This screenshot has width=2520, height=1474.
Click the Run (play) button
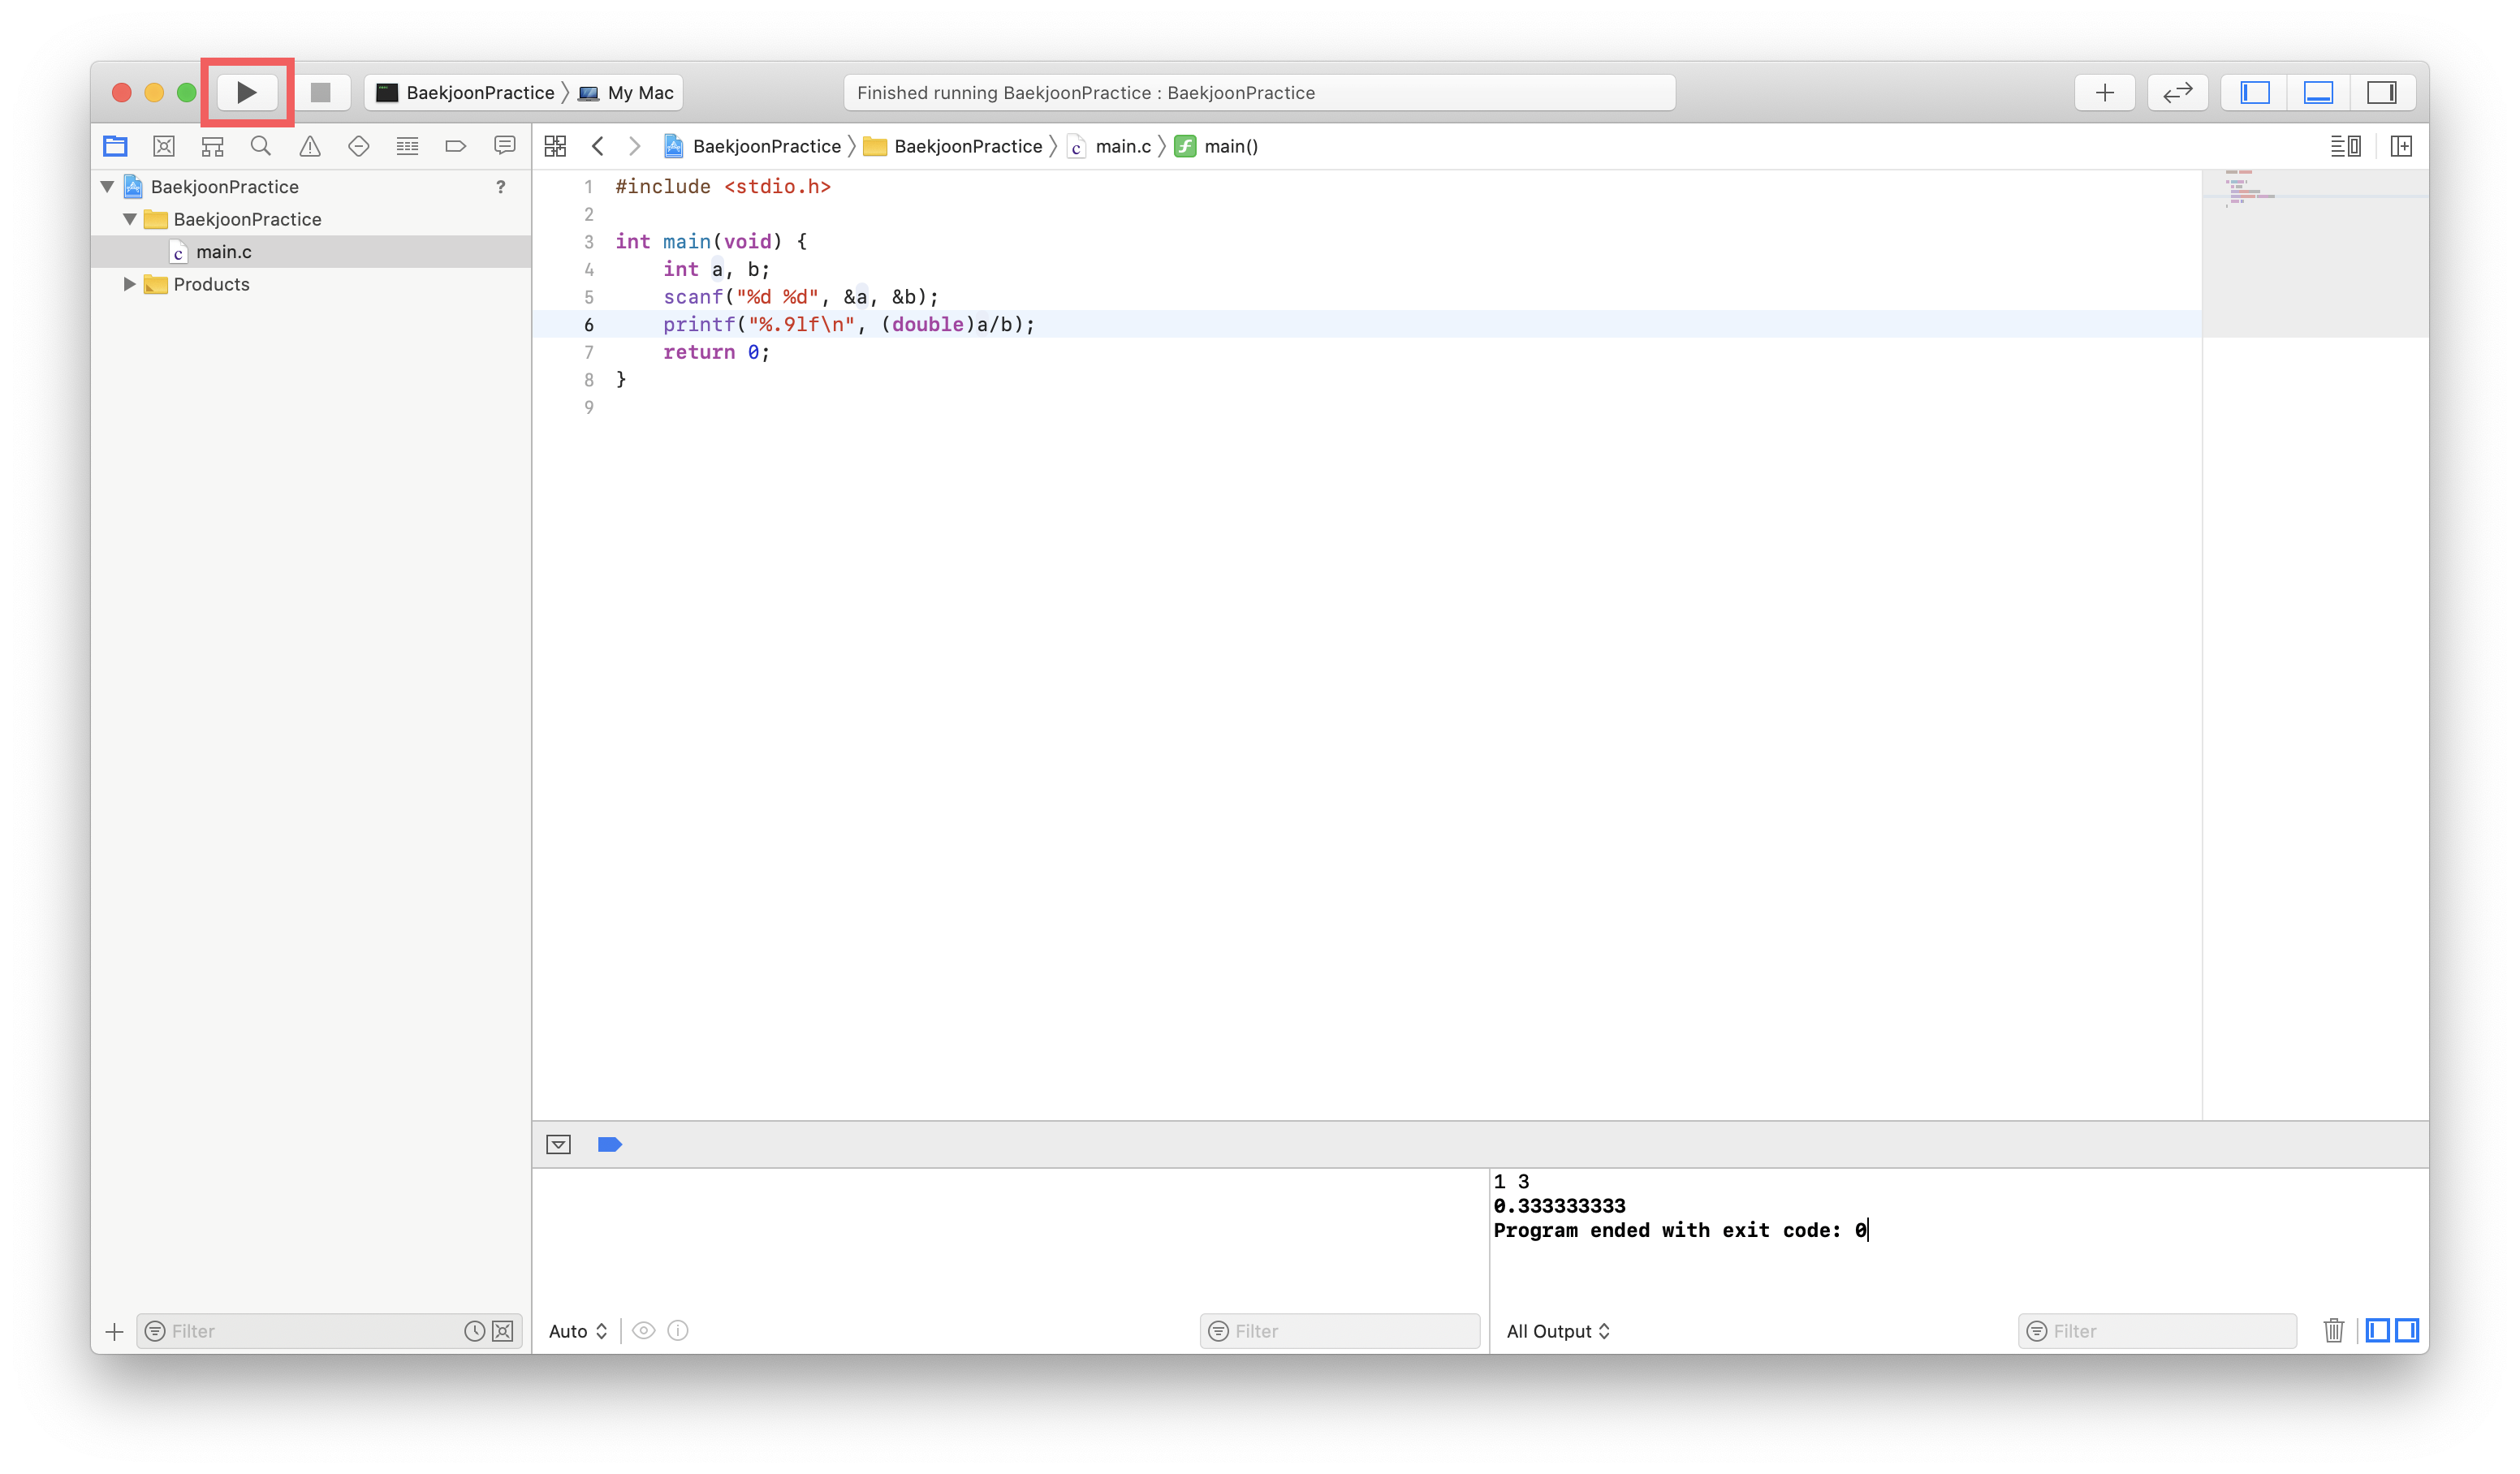246,93
